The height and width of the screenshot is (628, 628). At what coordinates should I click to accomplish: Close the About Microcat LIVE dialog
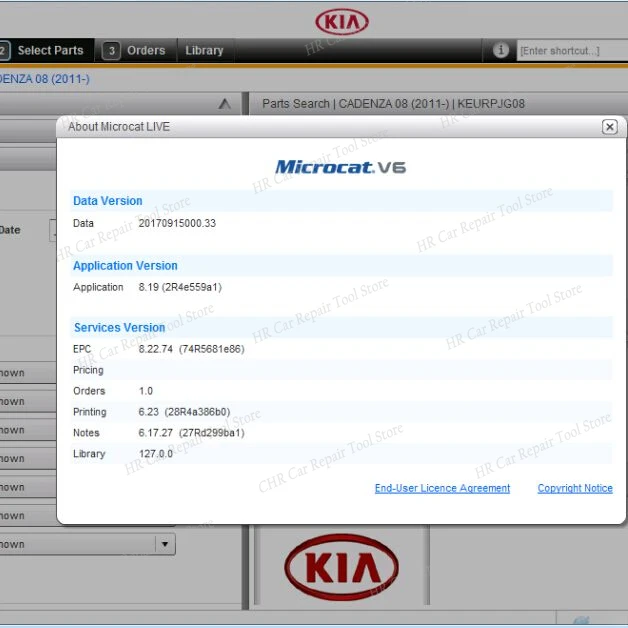(609, 127)
